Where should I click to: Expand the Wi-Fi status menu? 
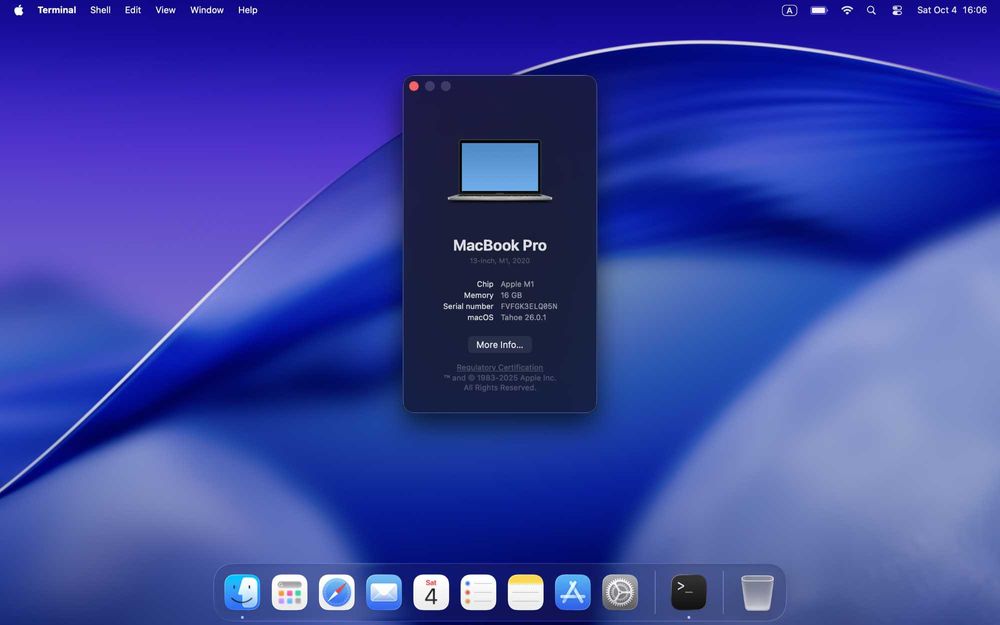pyautogui.click(x=847, y=10)
